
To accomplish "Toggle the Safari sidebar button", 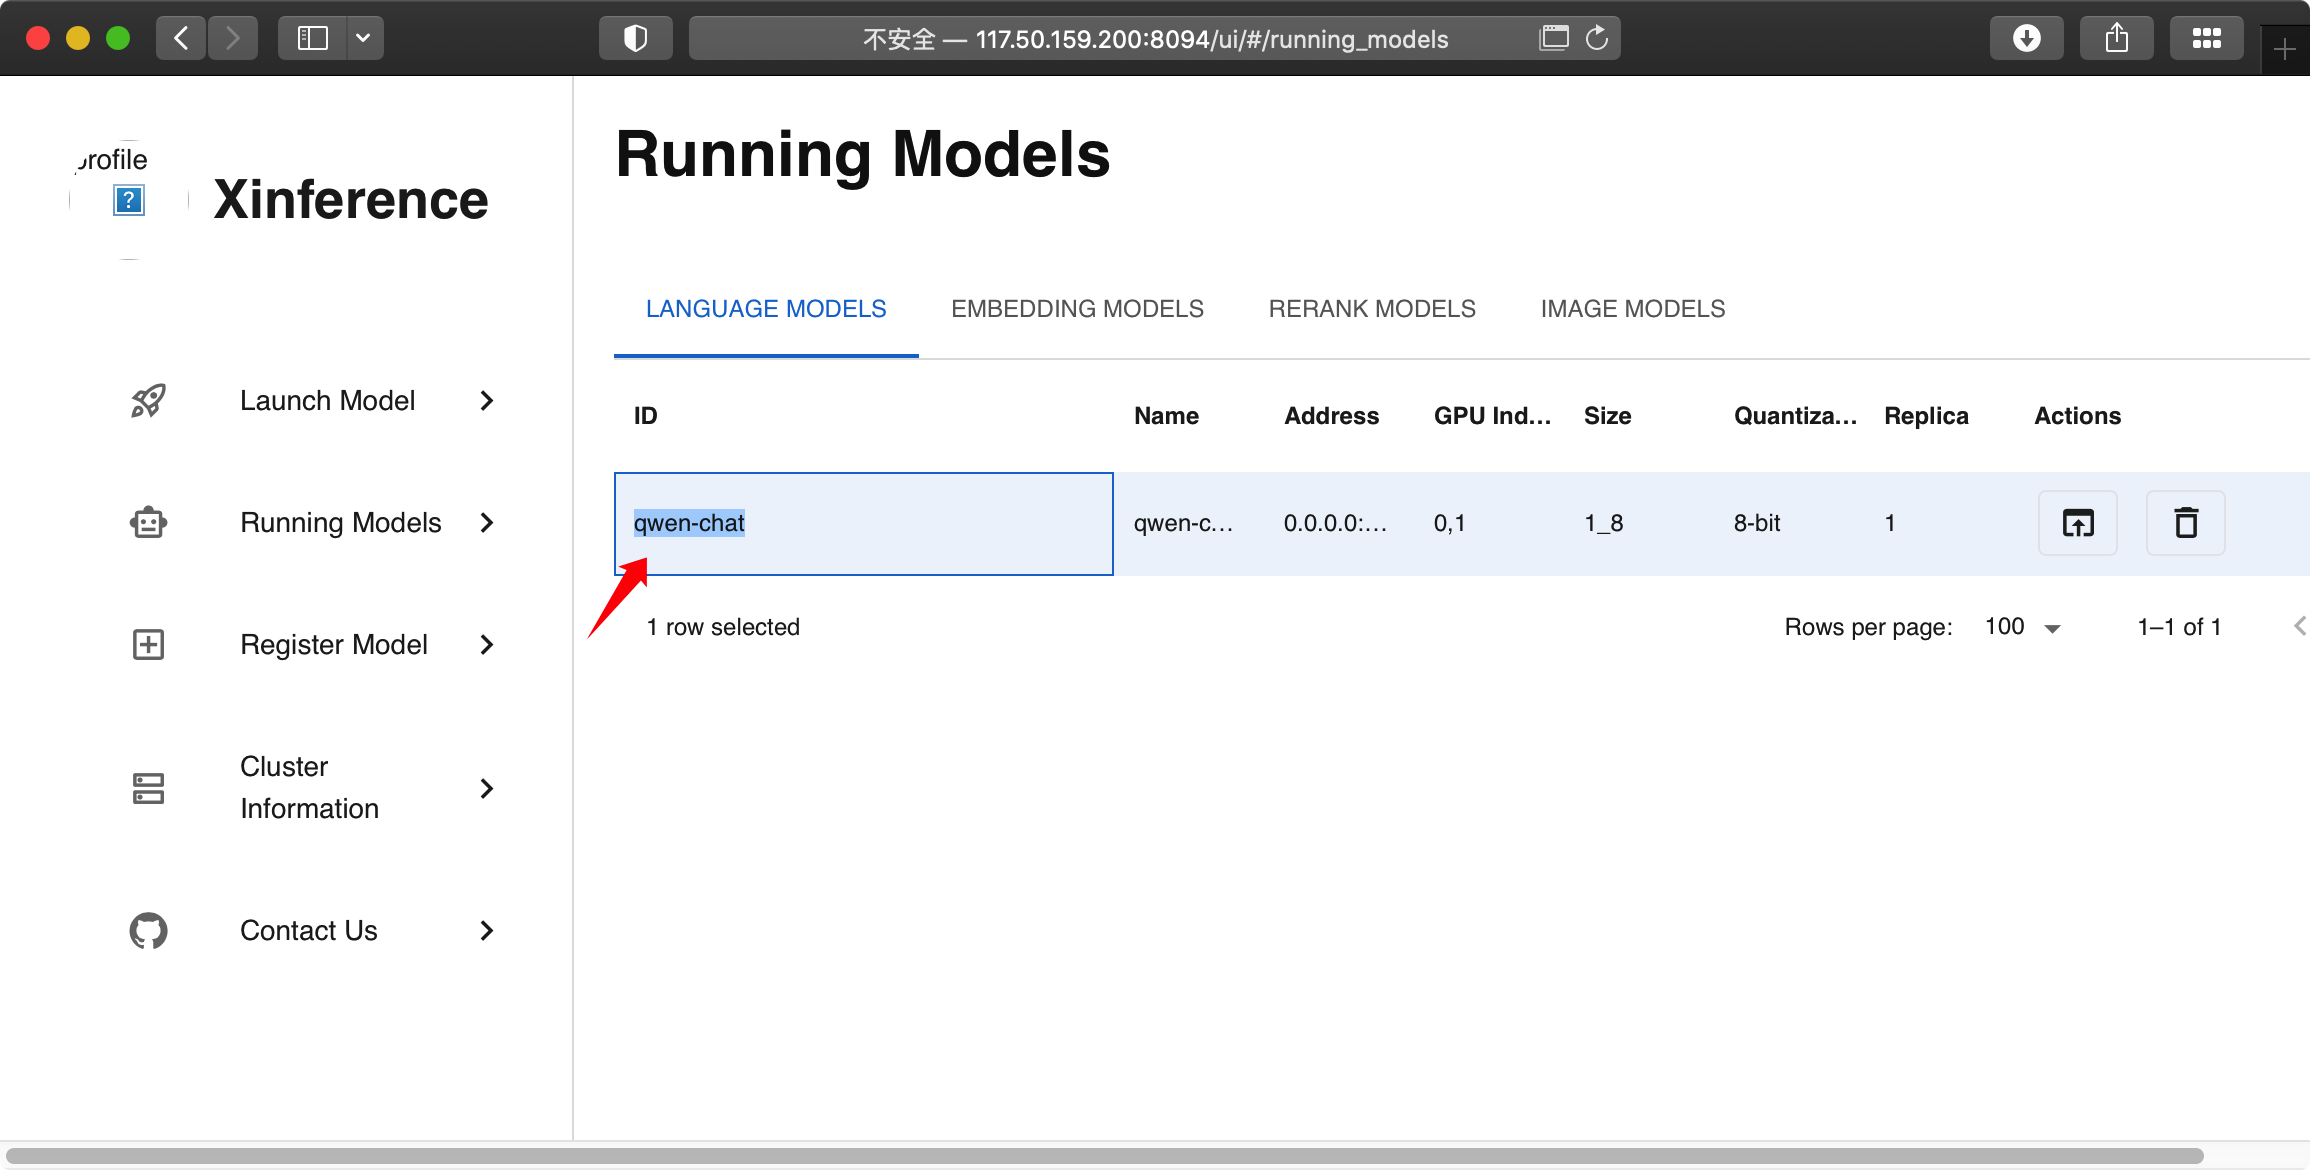I will point(312,39).
